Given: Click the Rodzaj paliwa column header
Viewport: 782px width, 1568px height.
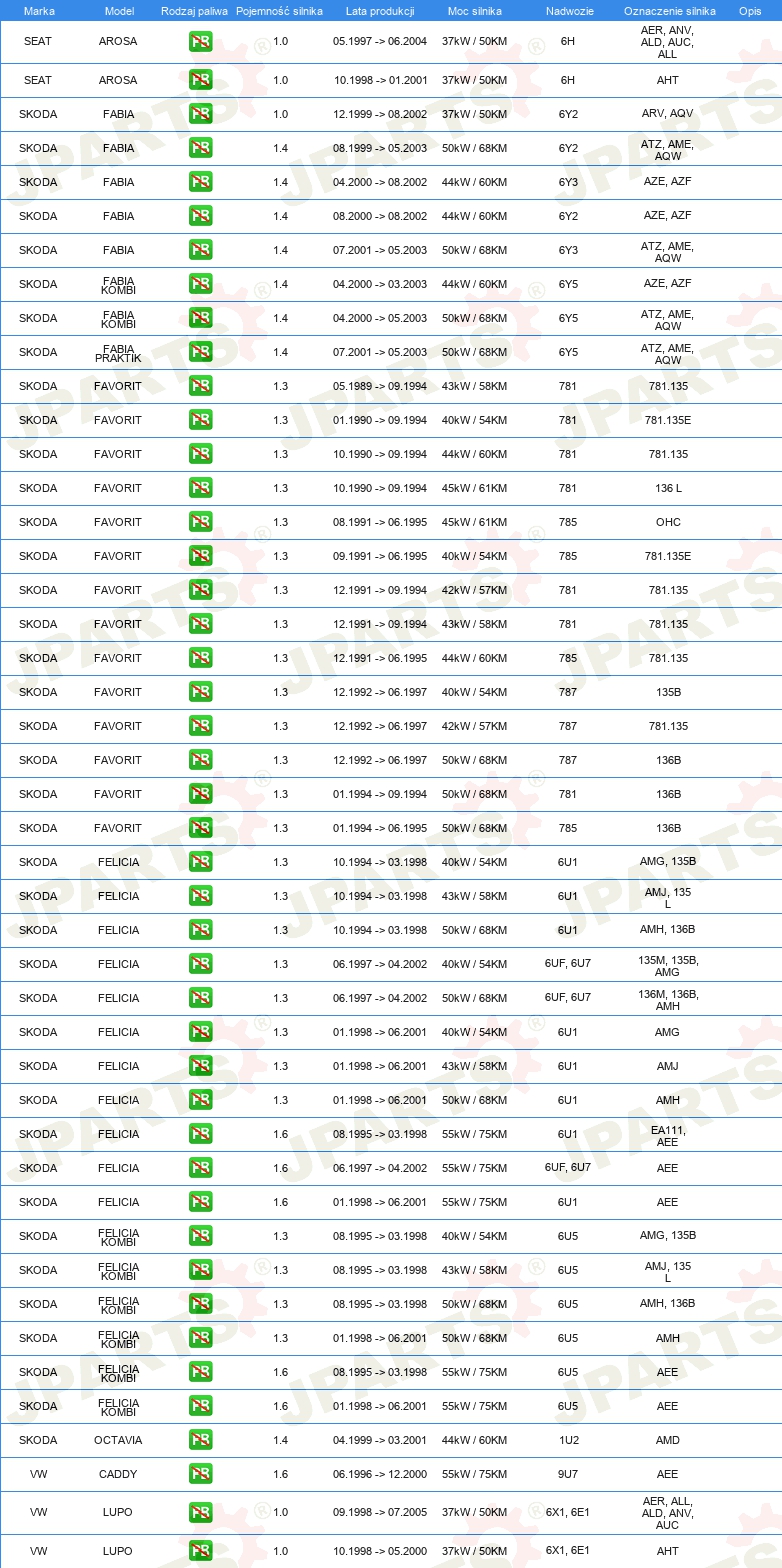Looking at the screenshot, I should click(x=194, y=10).
